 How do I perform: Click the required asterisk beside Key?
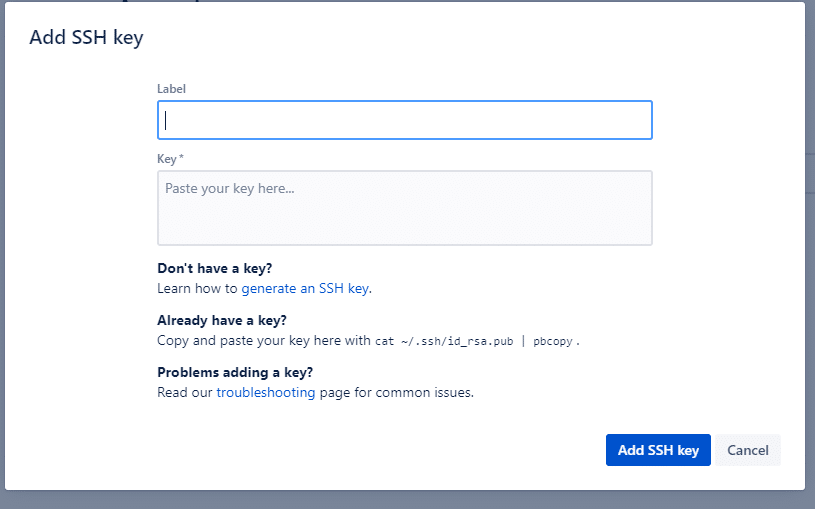pos(181,158)
